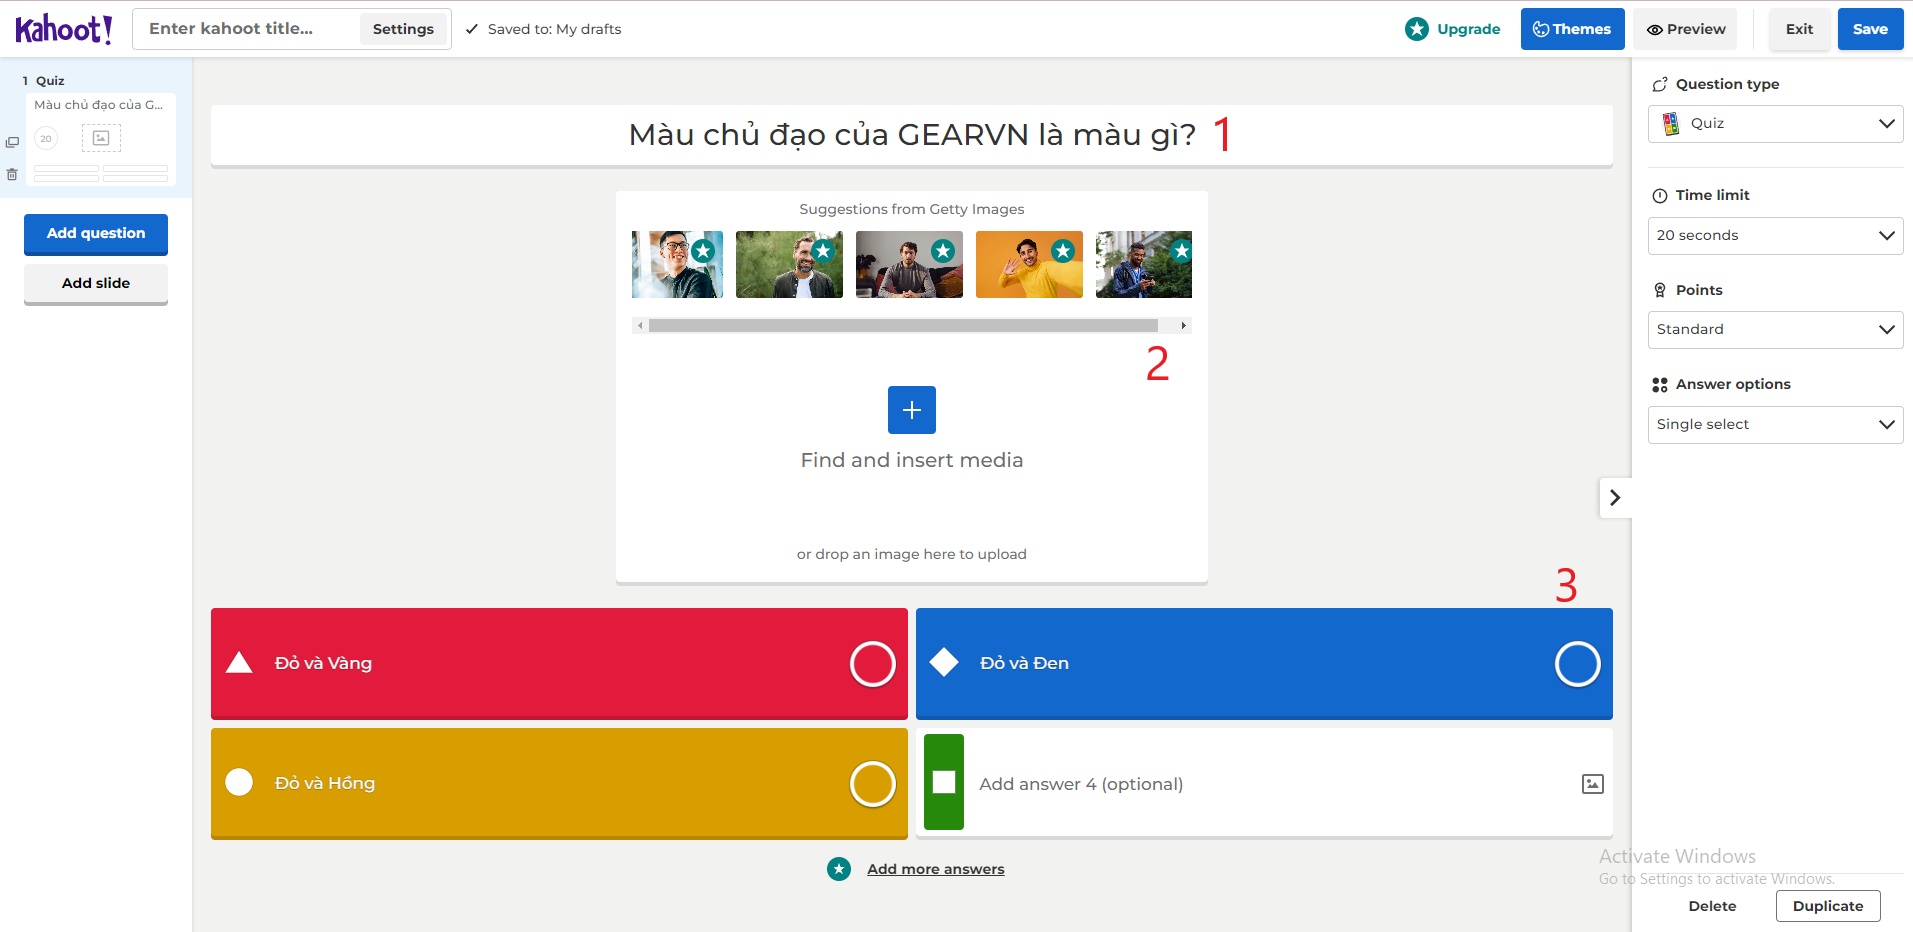Click the trash icon beside quiz thumbnail
This screenshot has height=932, width=1913.
12,174
